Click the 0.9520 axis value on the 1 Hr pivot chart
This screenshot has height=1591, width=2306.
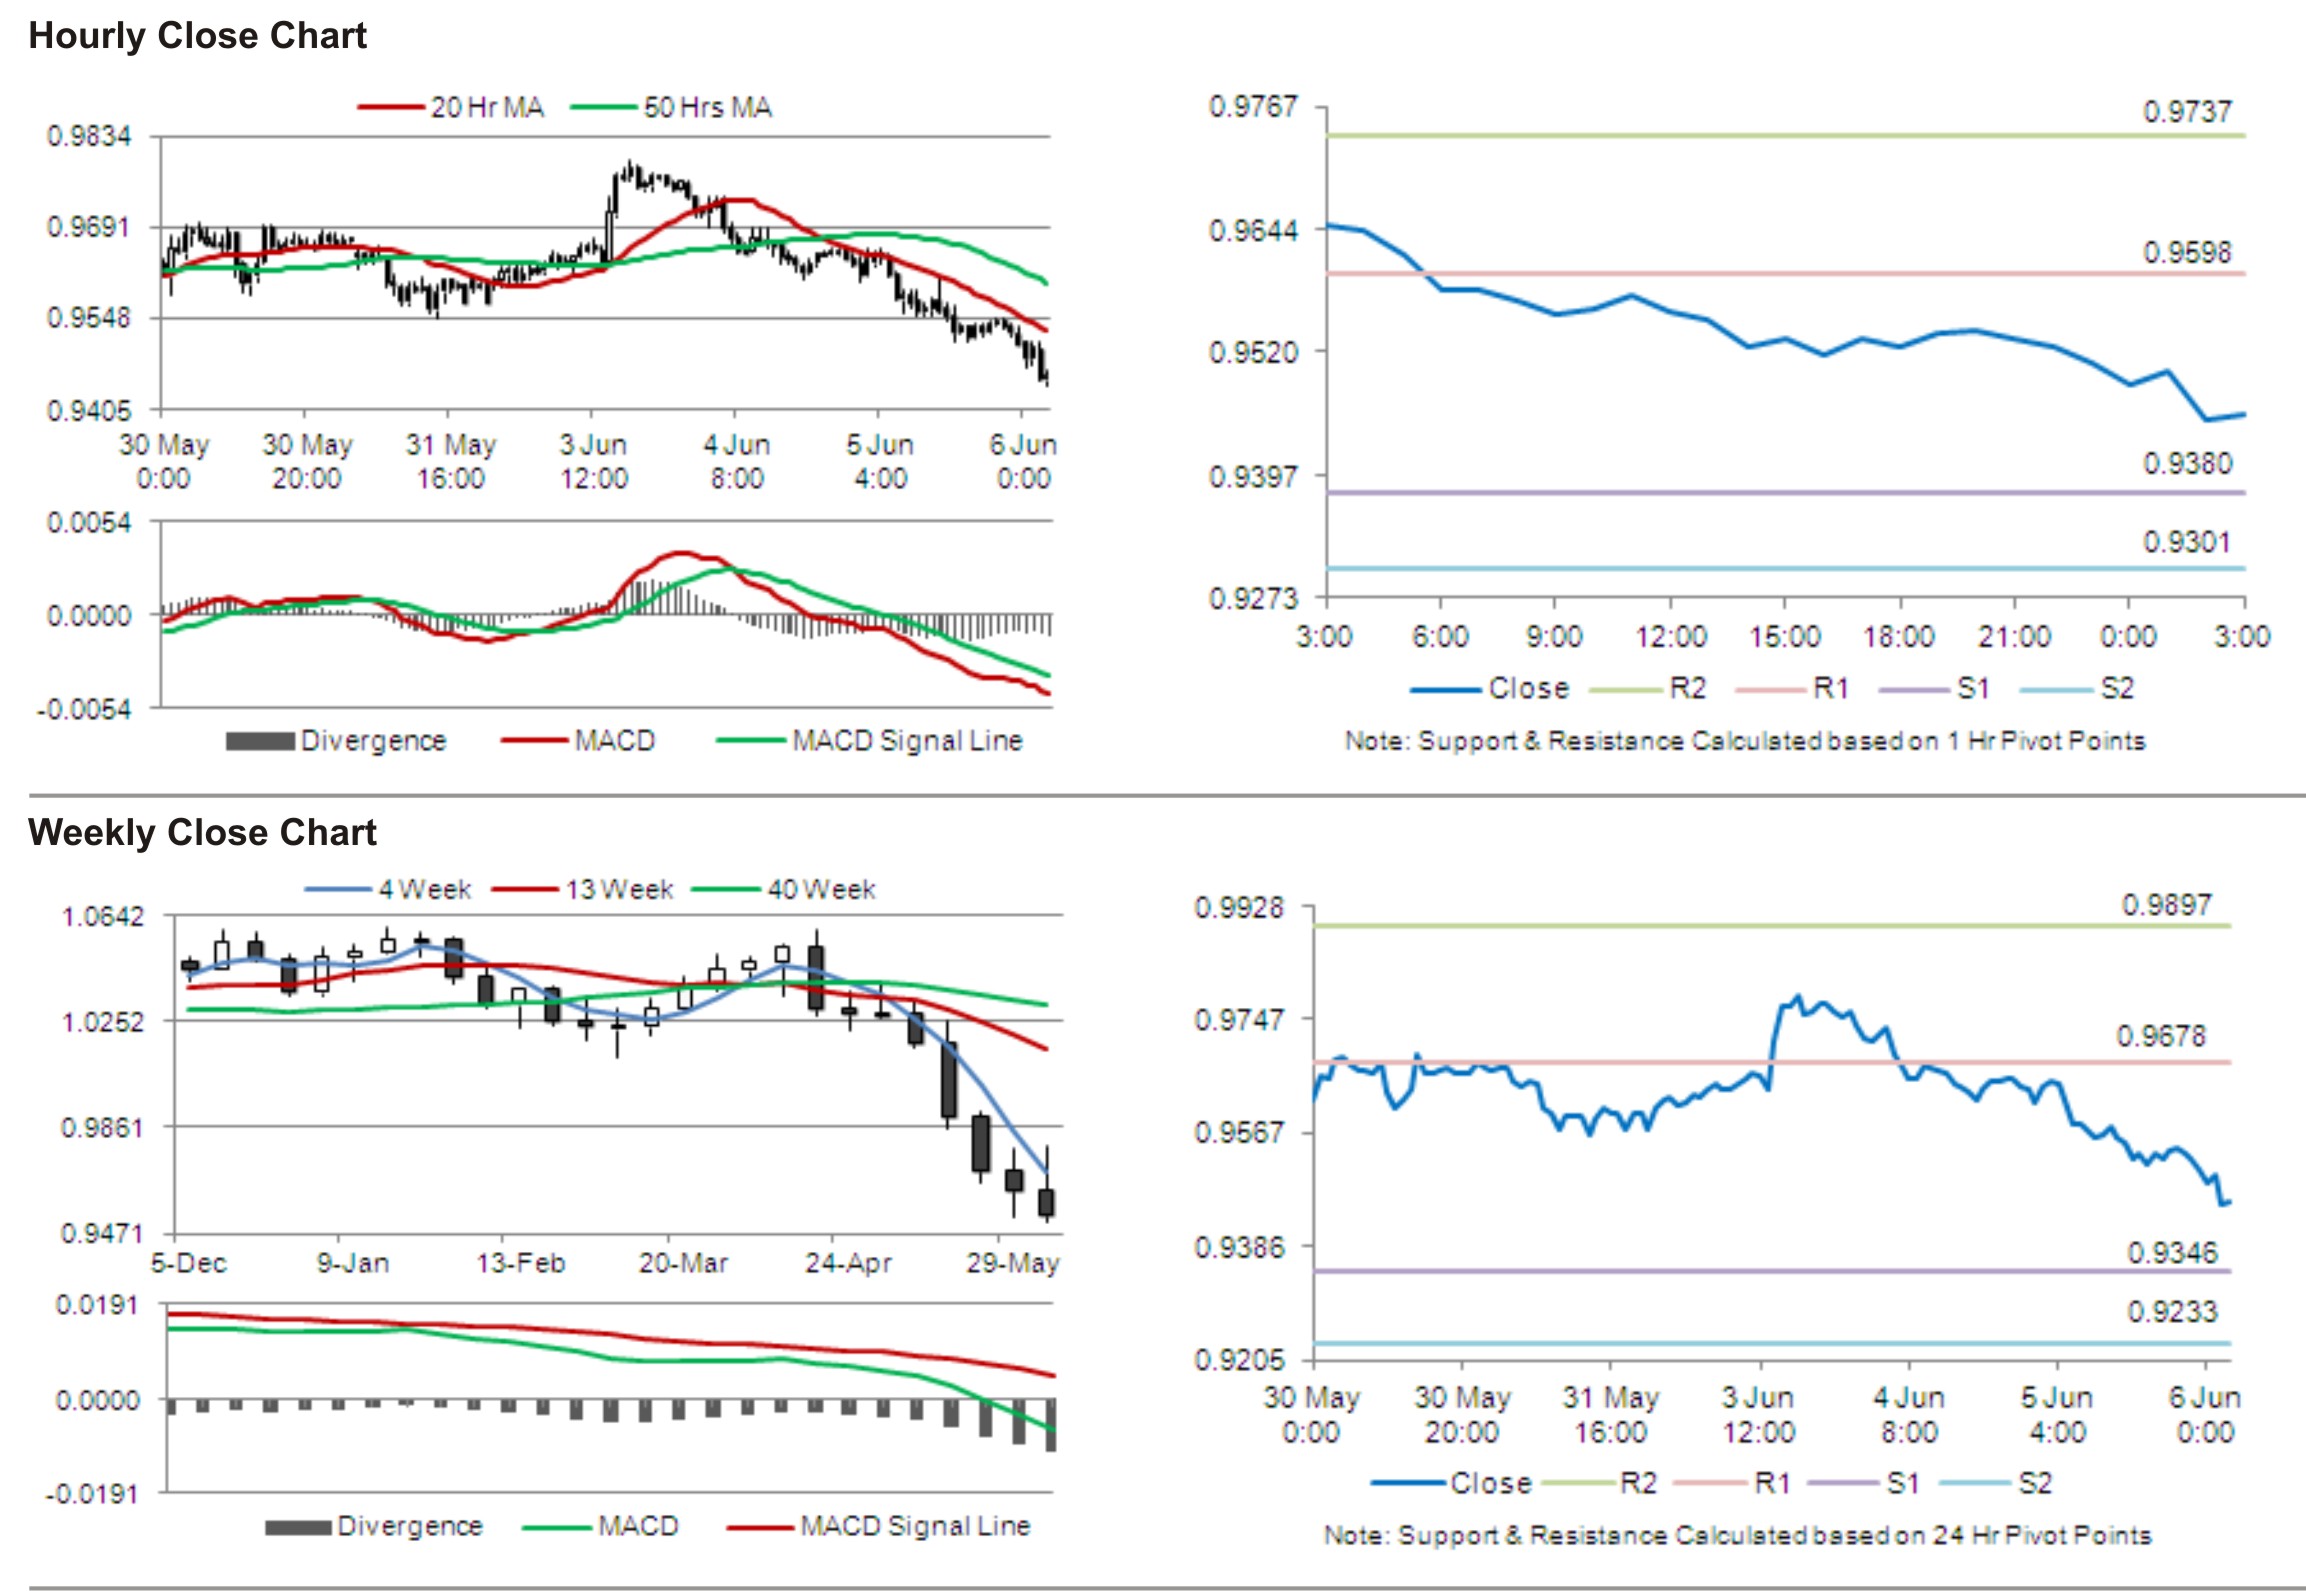coord(1253,352)
